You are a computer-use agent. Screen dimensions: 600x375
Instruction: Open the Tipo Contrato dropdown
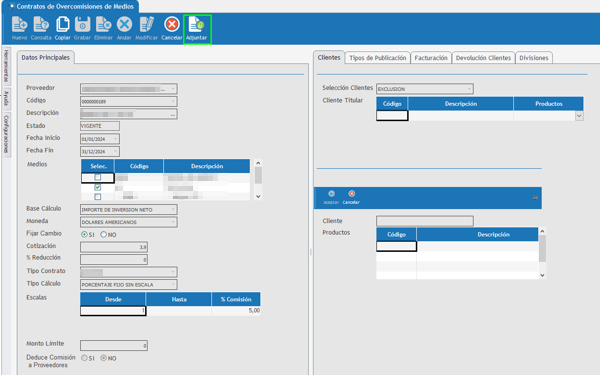pos(173,272)
